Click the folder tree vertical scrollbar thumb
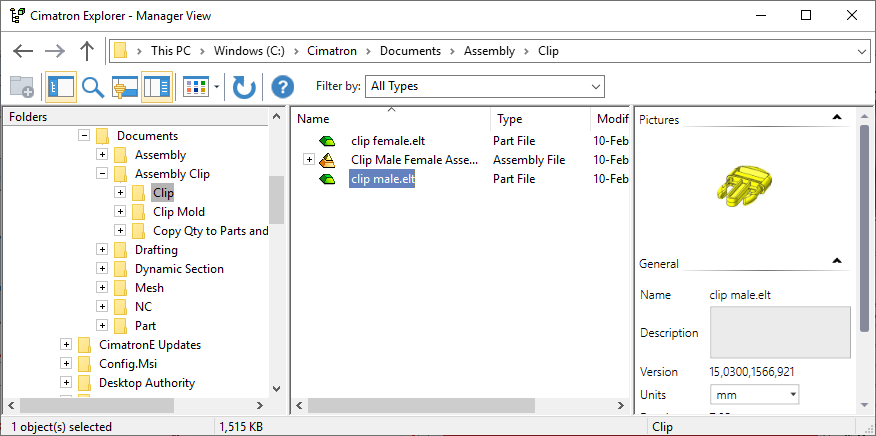Image resolution: width=876 pixels, height=436 pixels. click(276, 200)
